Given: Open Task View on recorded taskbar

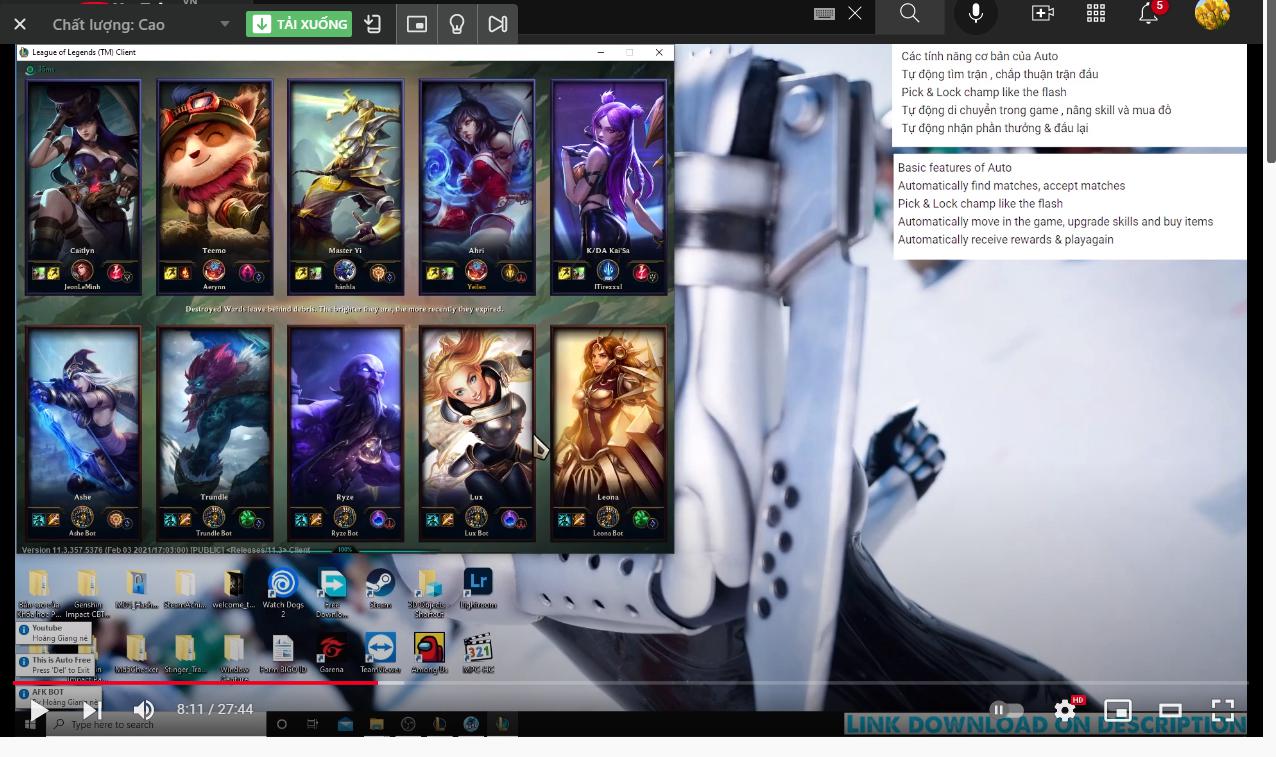Looking at the screenshot, I should [x=313, y=724].
